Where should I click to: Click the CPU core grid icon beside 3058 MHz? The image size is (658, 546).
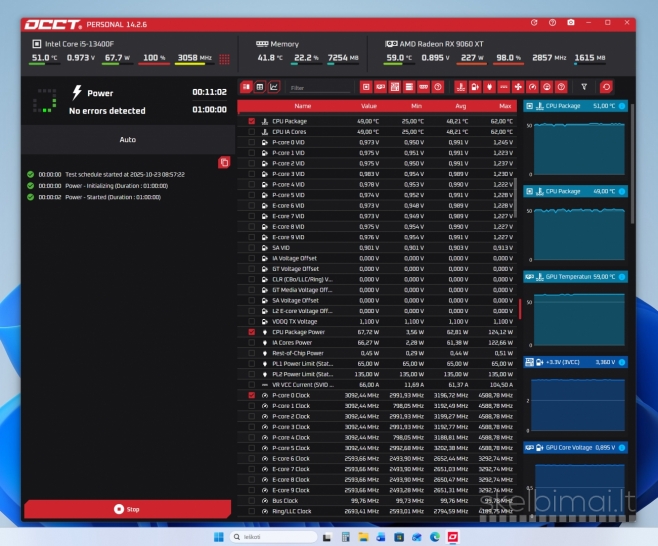pyautogui.click(x=224, y=59)
